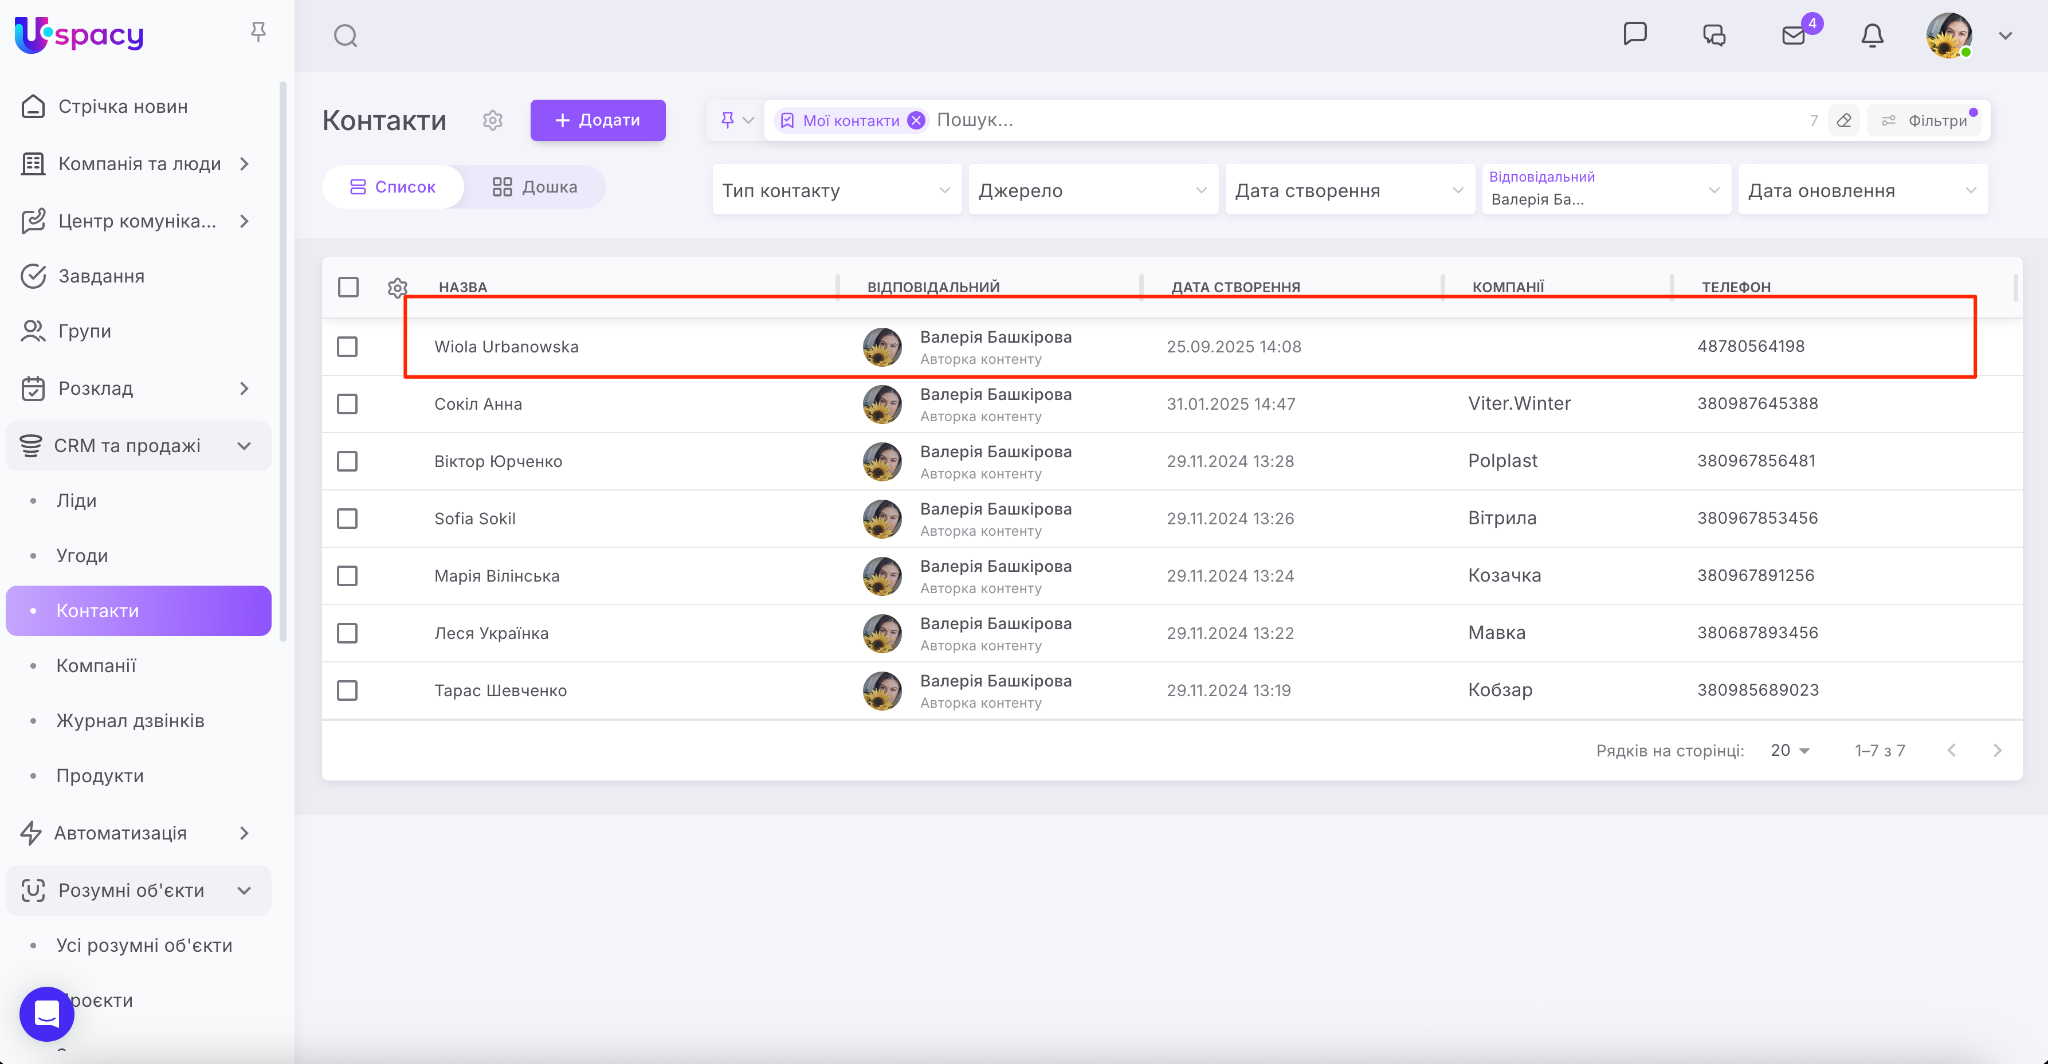
Task: Remove the 'Мої контакти' filter chip
Action: click(916, 121)
